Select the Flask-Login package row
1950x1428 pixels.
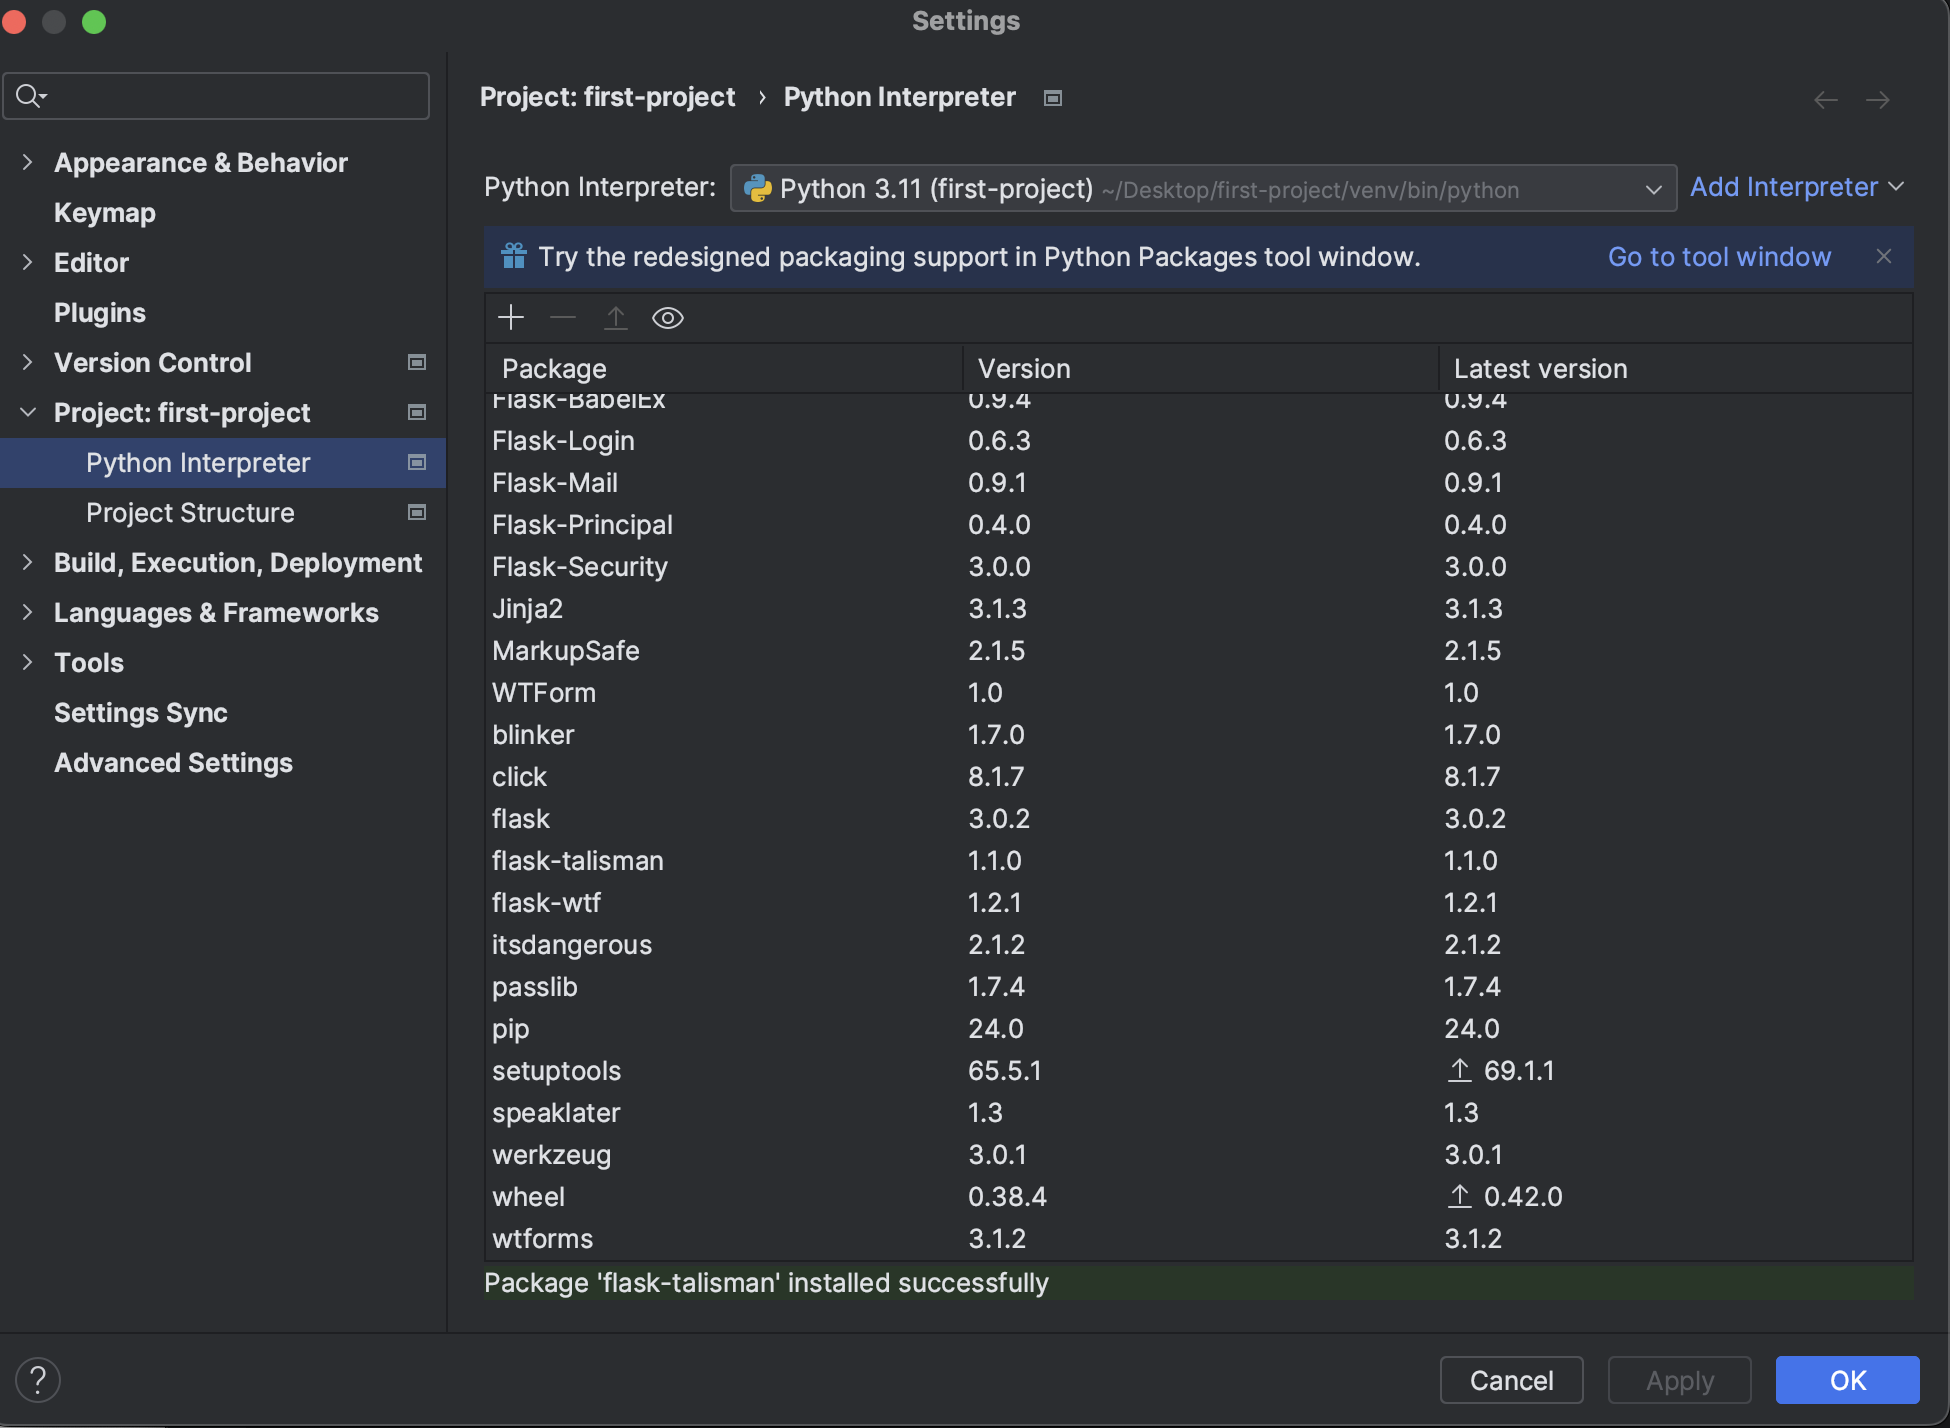tap(1198, 440)
